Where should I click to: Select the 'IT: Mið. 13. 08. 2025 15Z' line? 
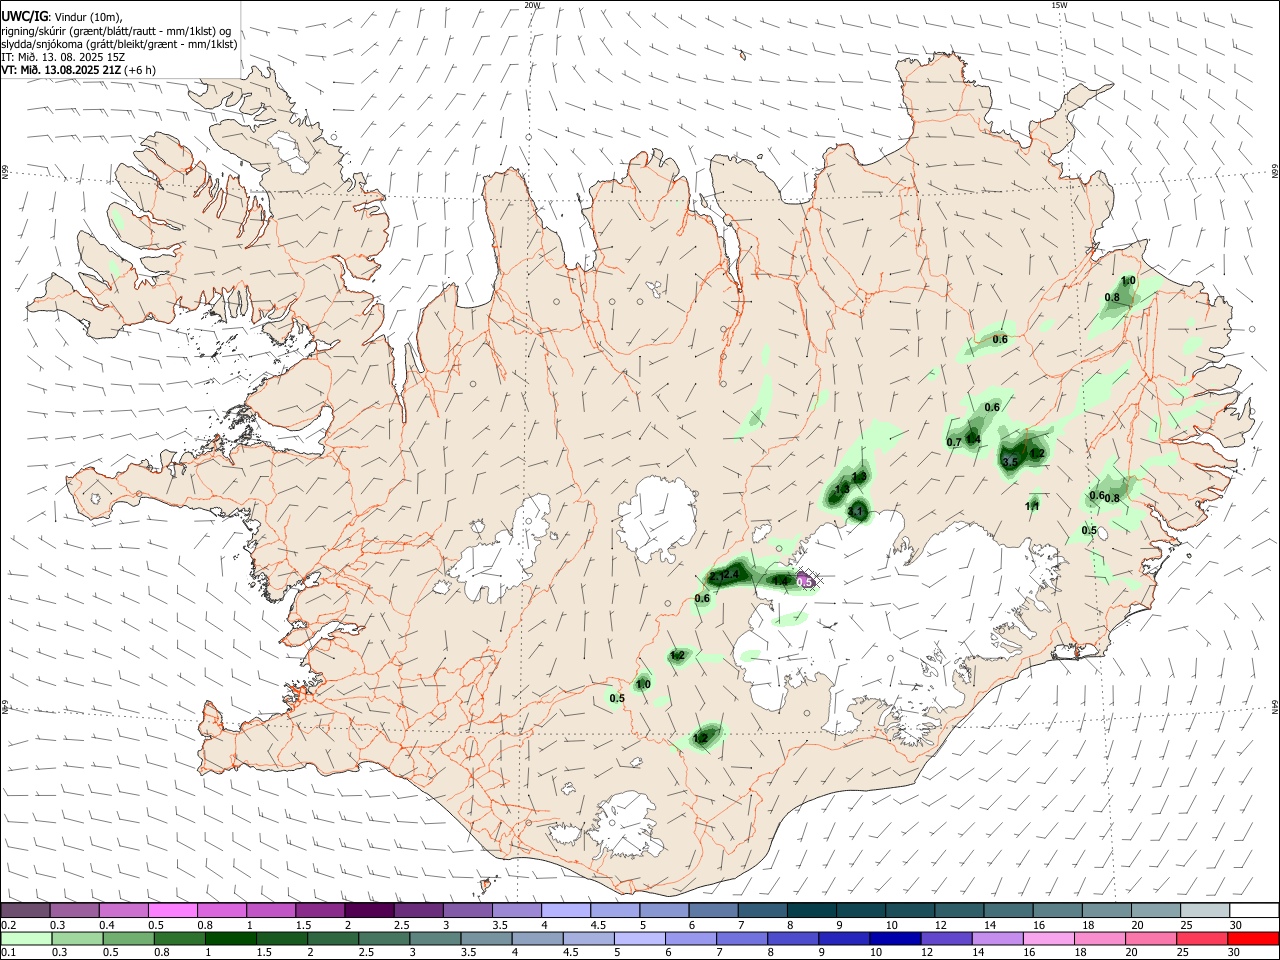click(x=63, y=57)
